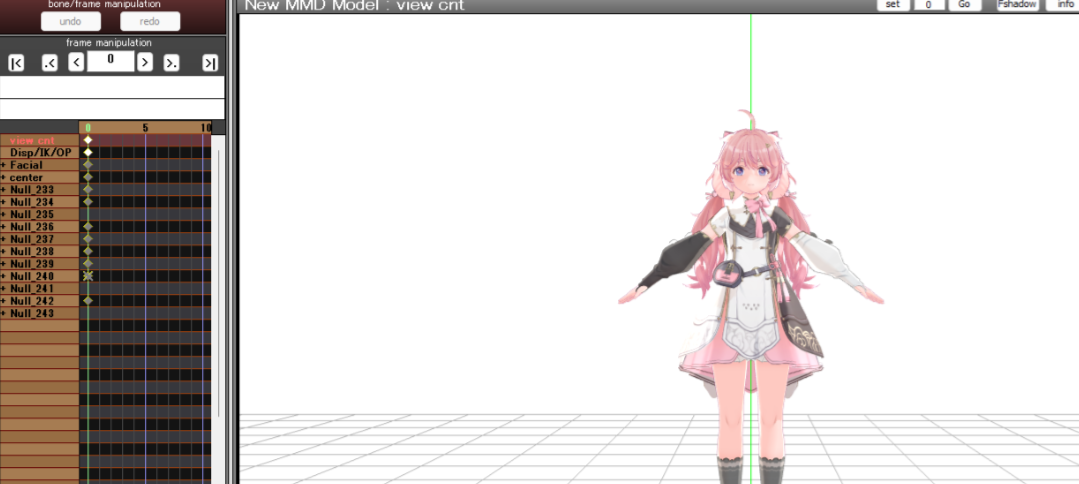
Task: Step back one frame (<)
Action: [76, 63]
